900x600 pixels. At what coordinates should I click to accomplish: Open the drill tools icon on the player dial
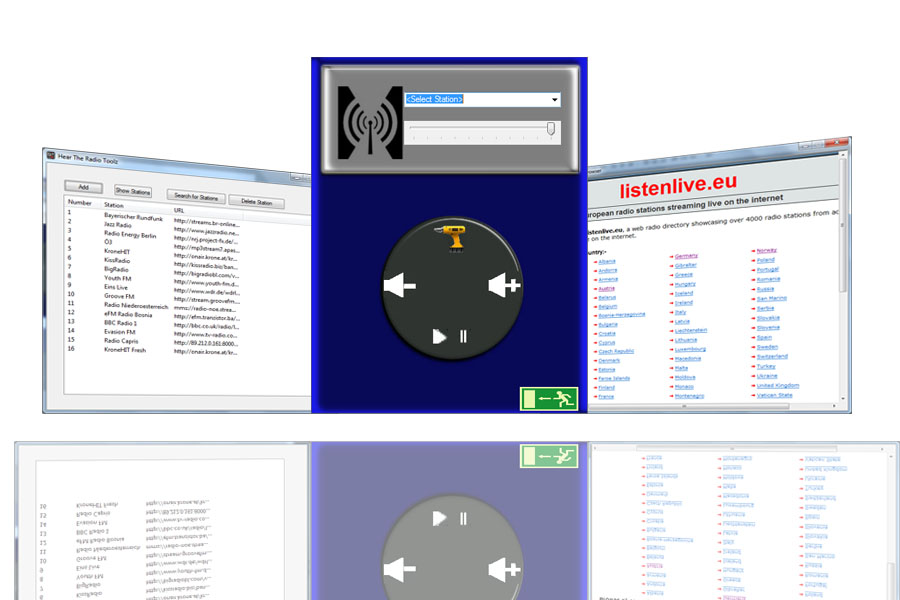[452, 238]
